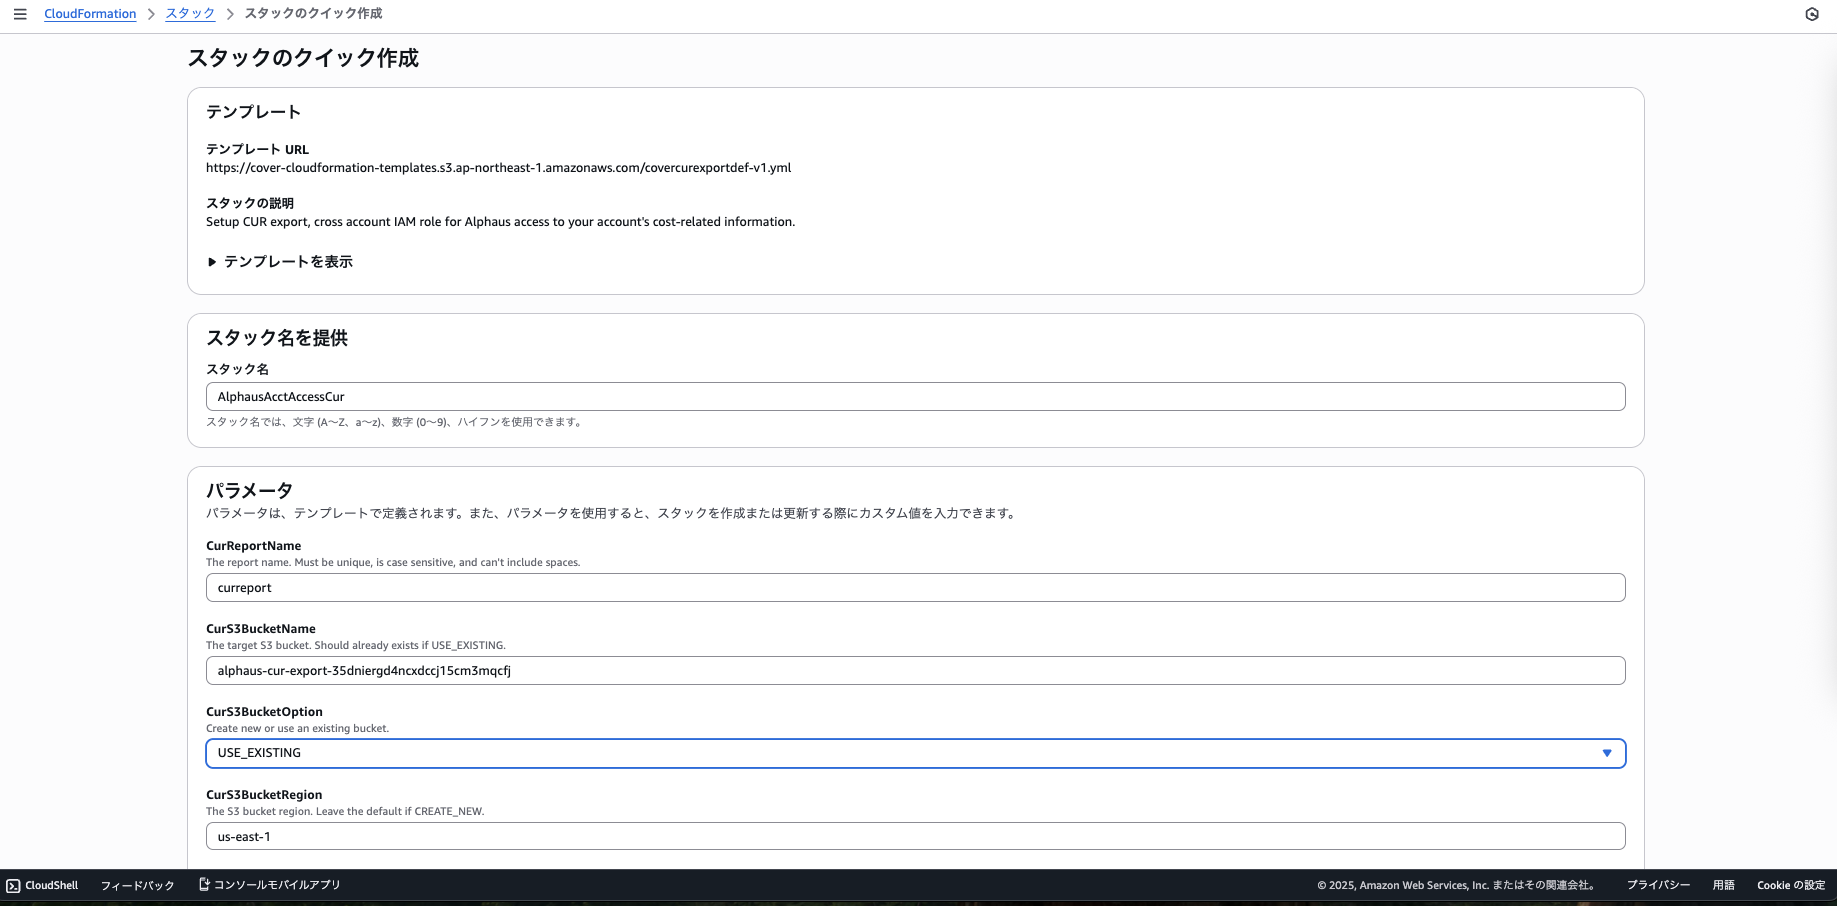
Task: Open the プライバシー footer link
Action: (x=1657, y=885)
